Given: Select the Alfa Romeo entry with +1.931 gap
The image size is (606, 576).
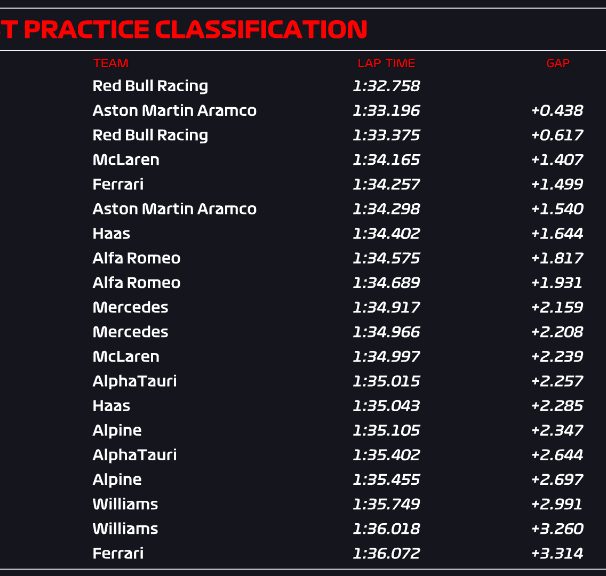Looking at the screenshot, I should (x=303, y=283).
